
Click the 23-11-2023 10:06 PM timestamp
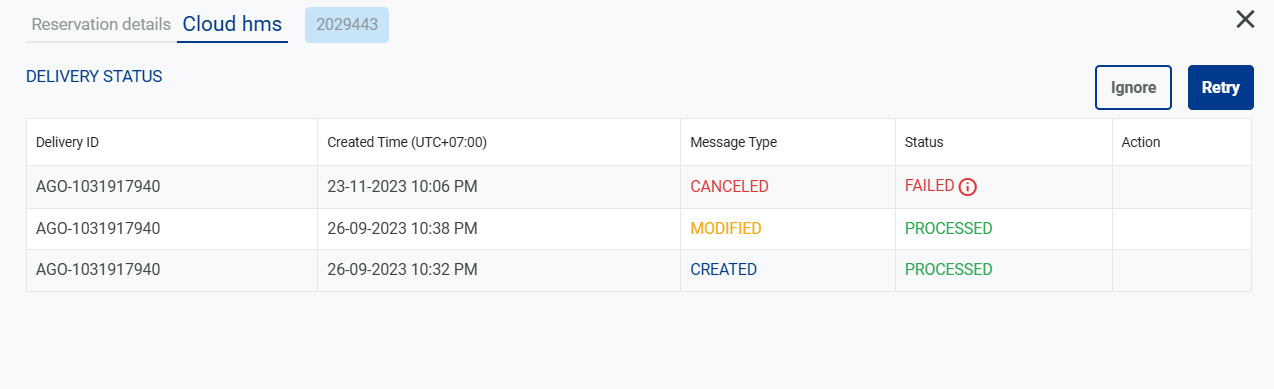pos(402,186)
